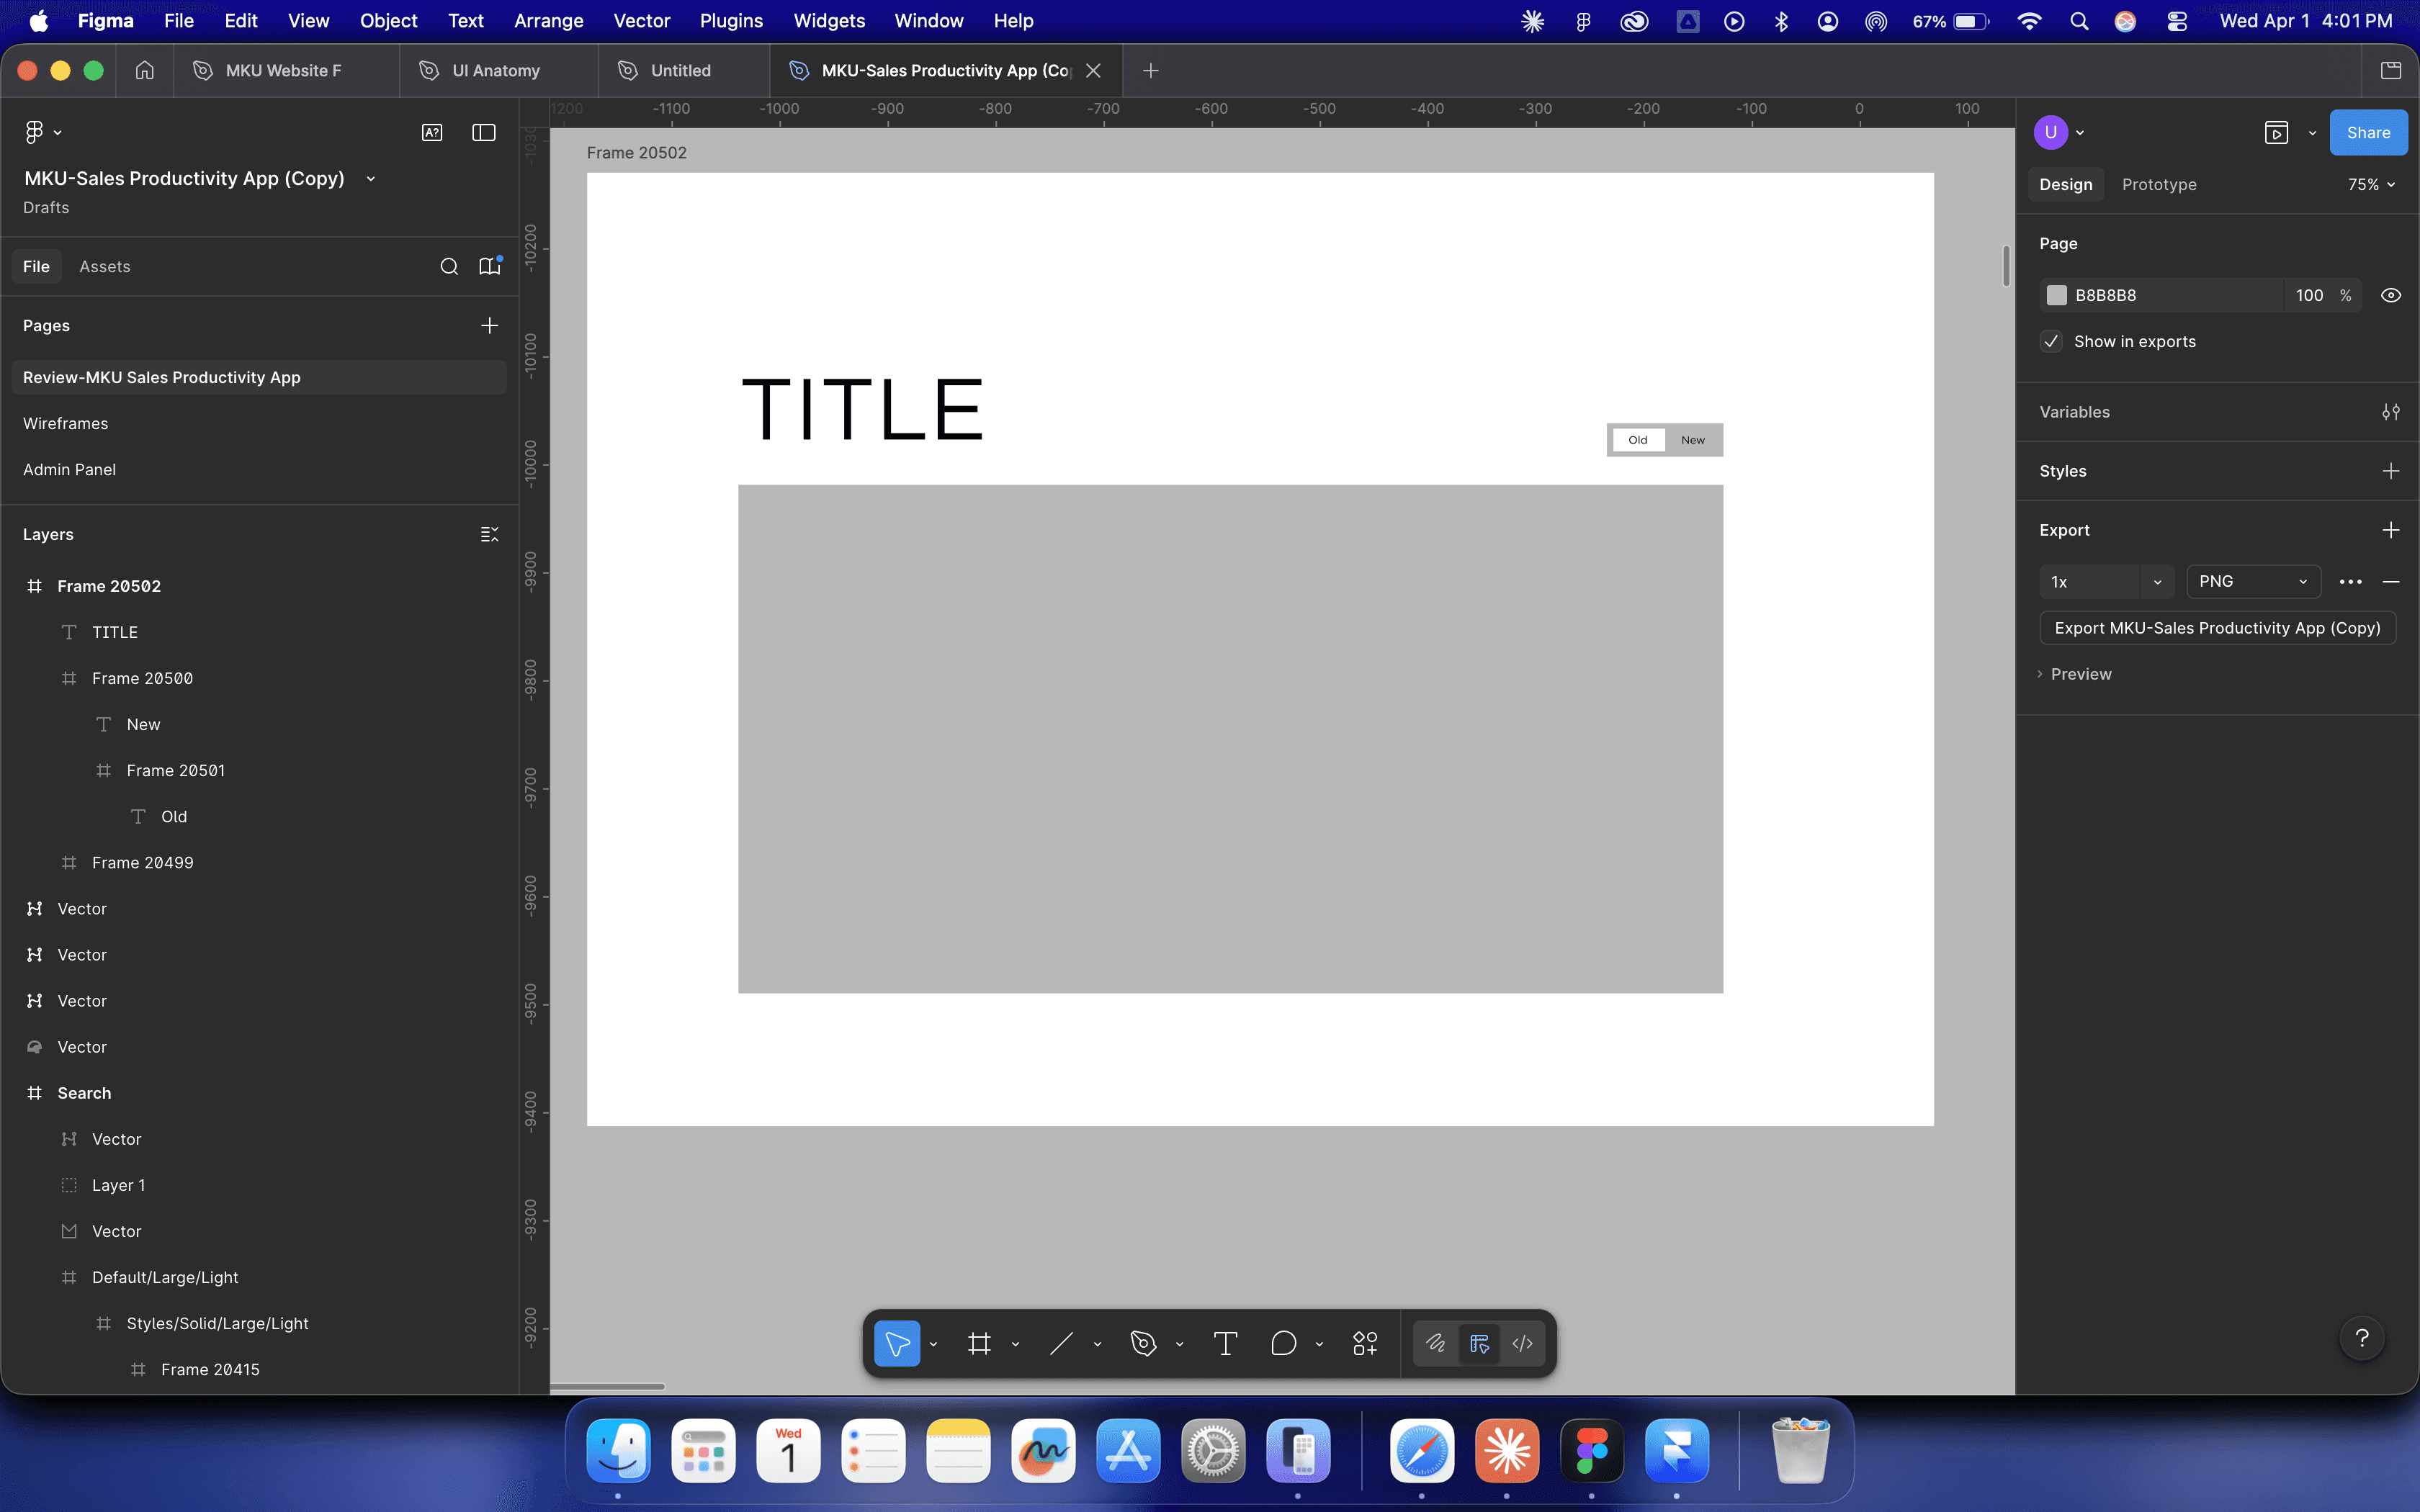Viewport: 2420px width, 1512px height.
Task: Select the Frame tool
Action: coord(978,1343)
